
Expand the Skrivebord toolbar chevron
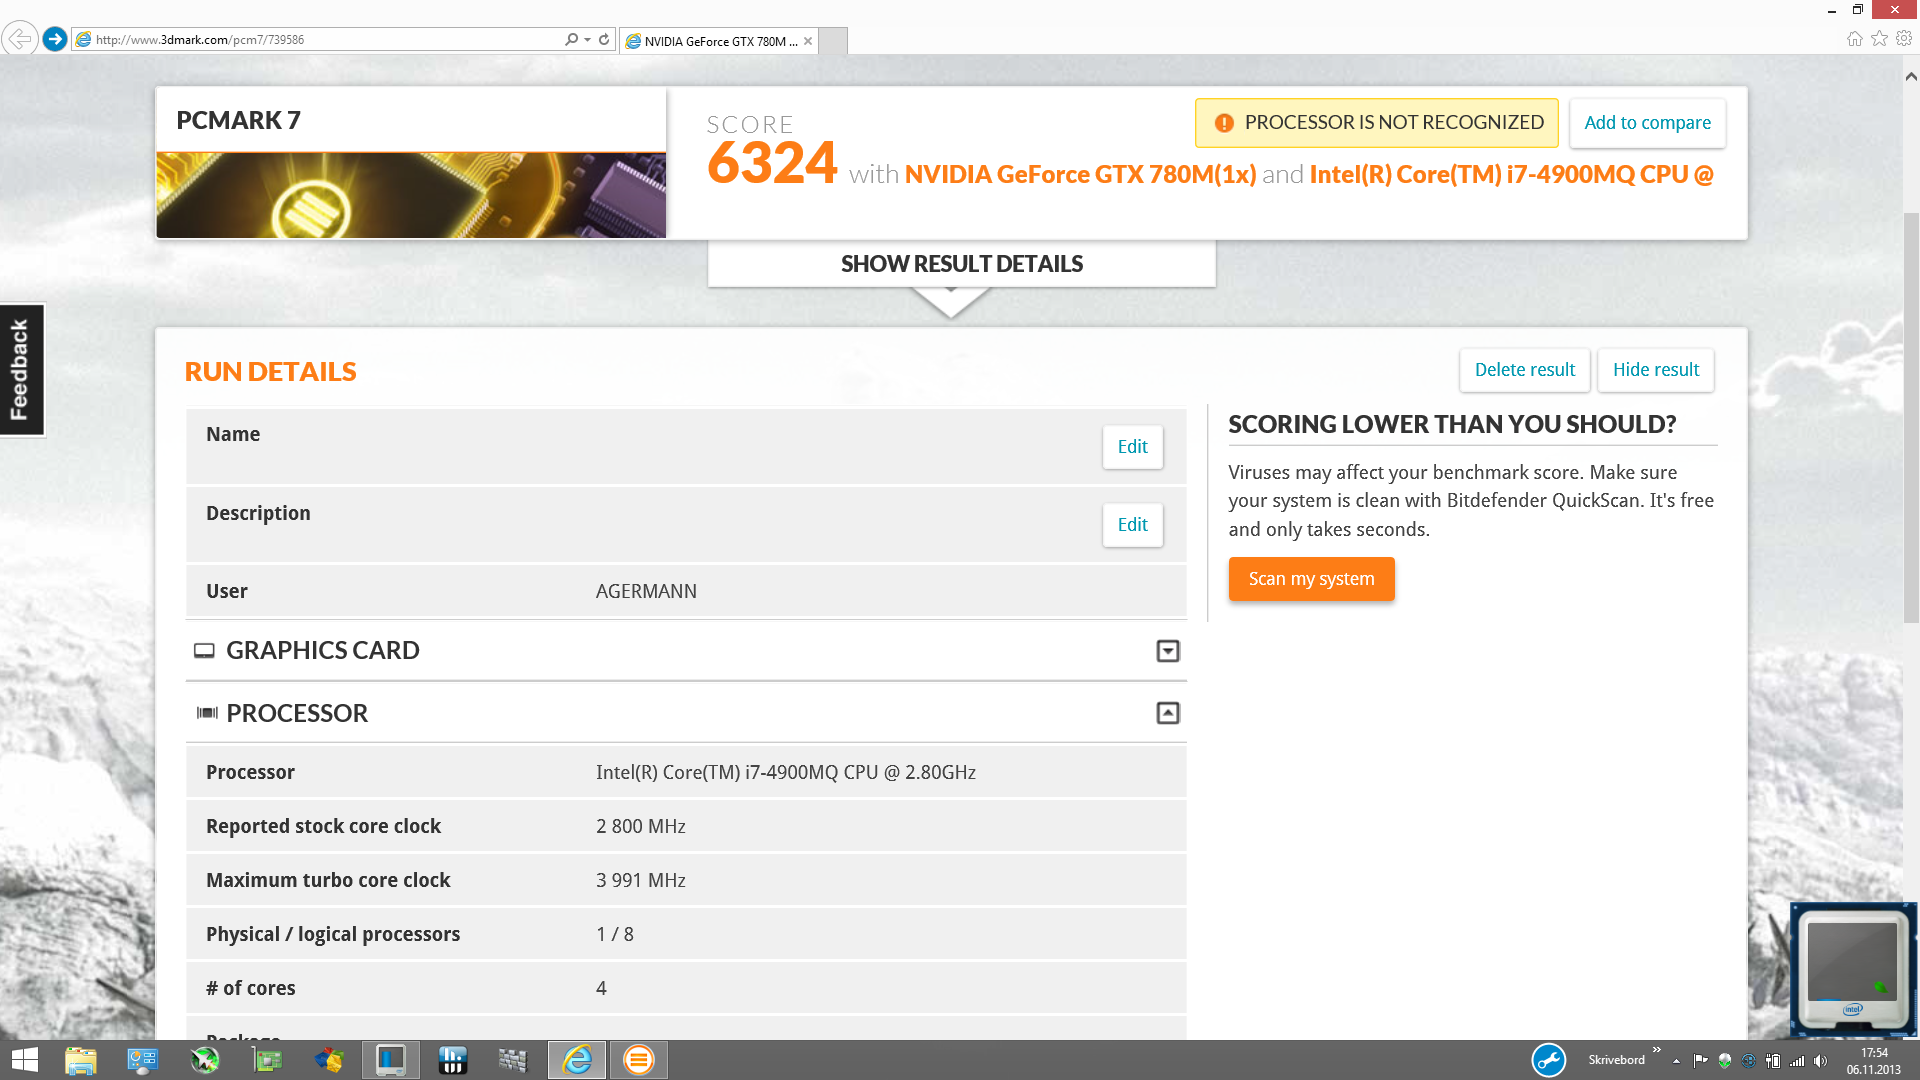[x=1657, y=1050]
